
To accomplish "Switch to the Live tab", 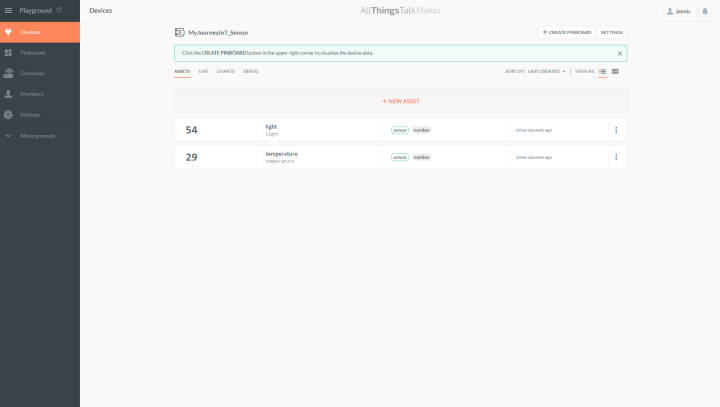I will point(203,71).
